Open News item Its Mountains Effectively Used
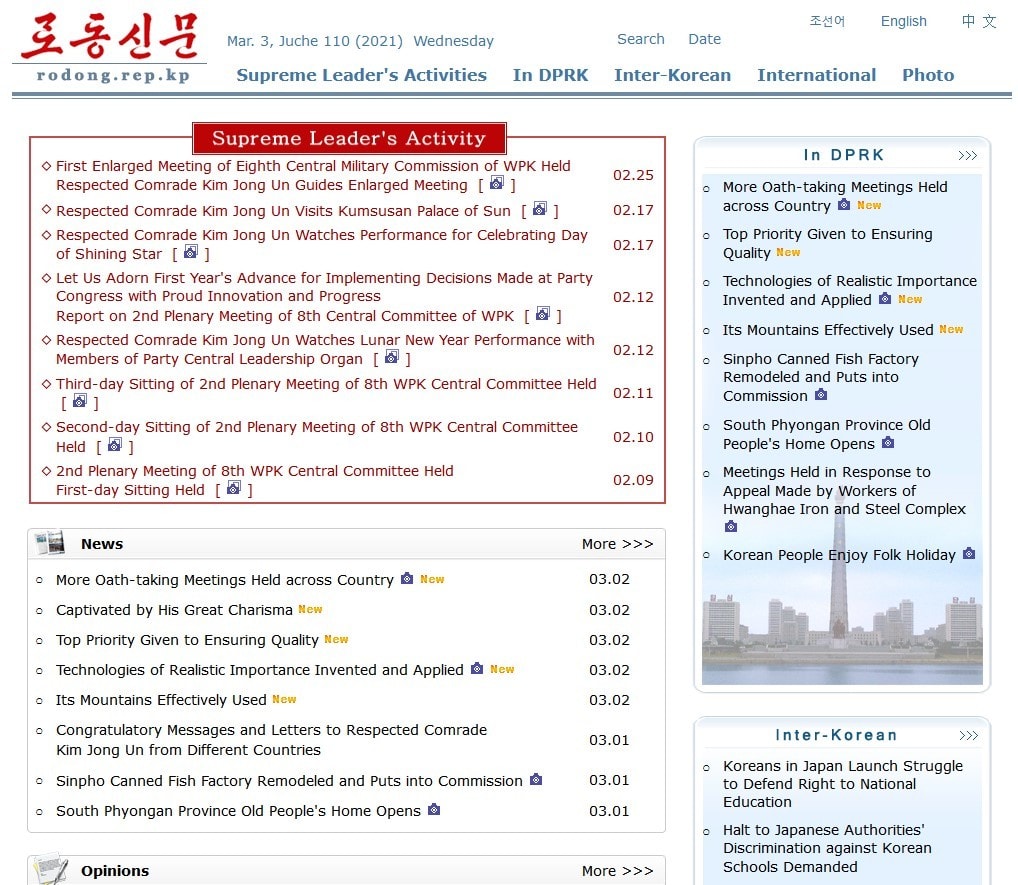The width and height of the screenshot is (1018, 885). pos(161,700)
